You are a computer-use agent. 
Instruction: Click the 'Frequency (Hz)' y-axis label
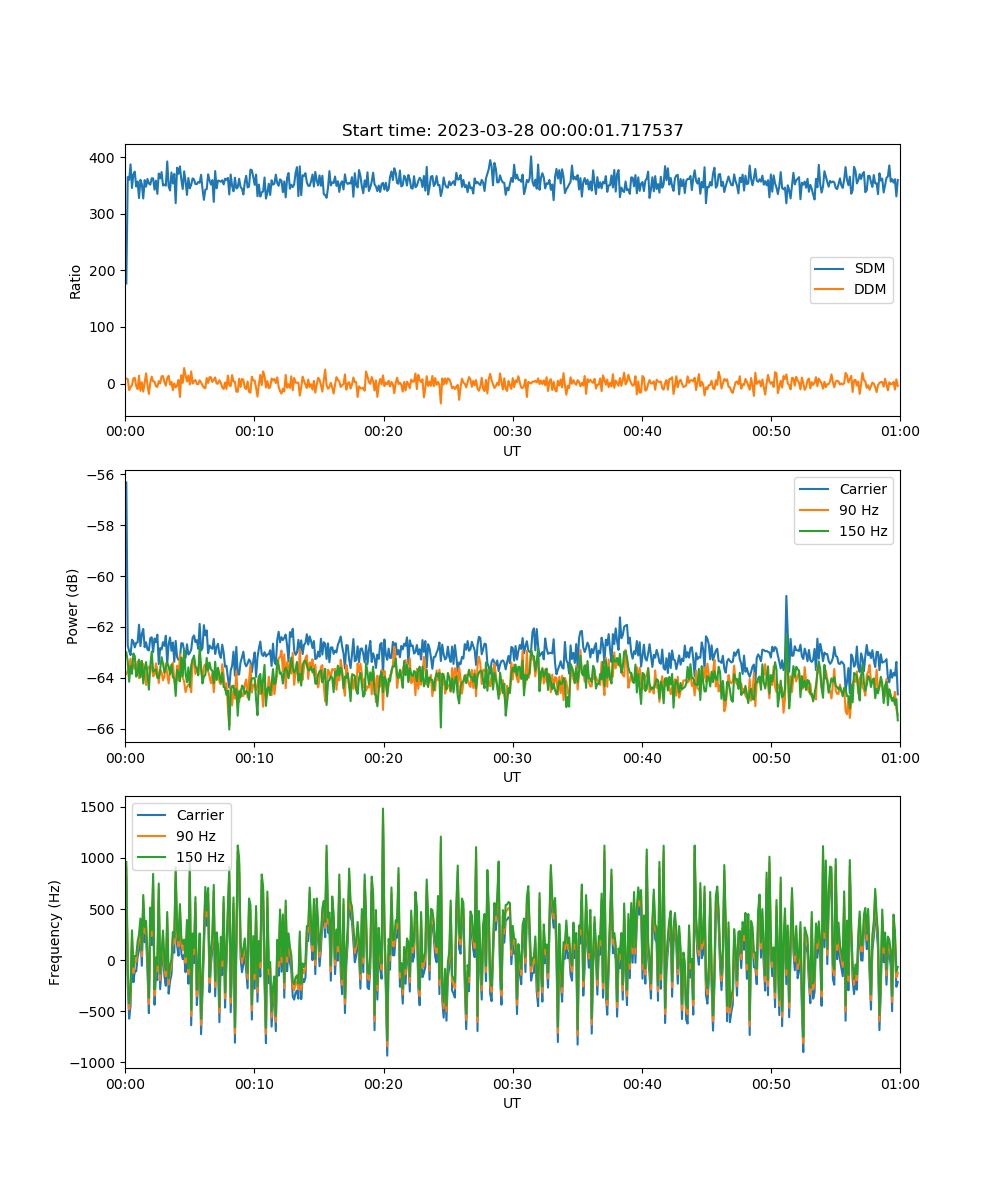(x=56, y=932)
